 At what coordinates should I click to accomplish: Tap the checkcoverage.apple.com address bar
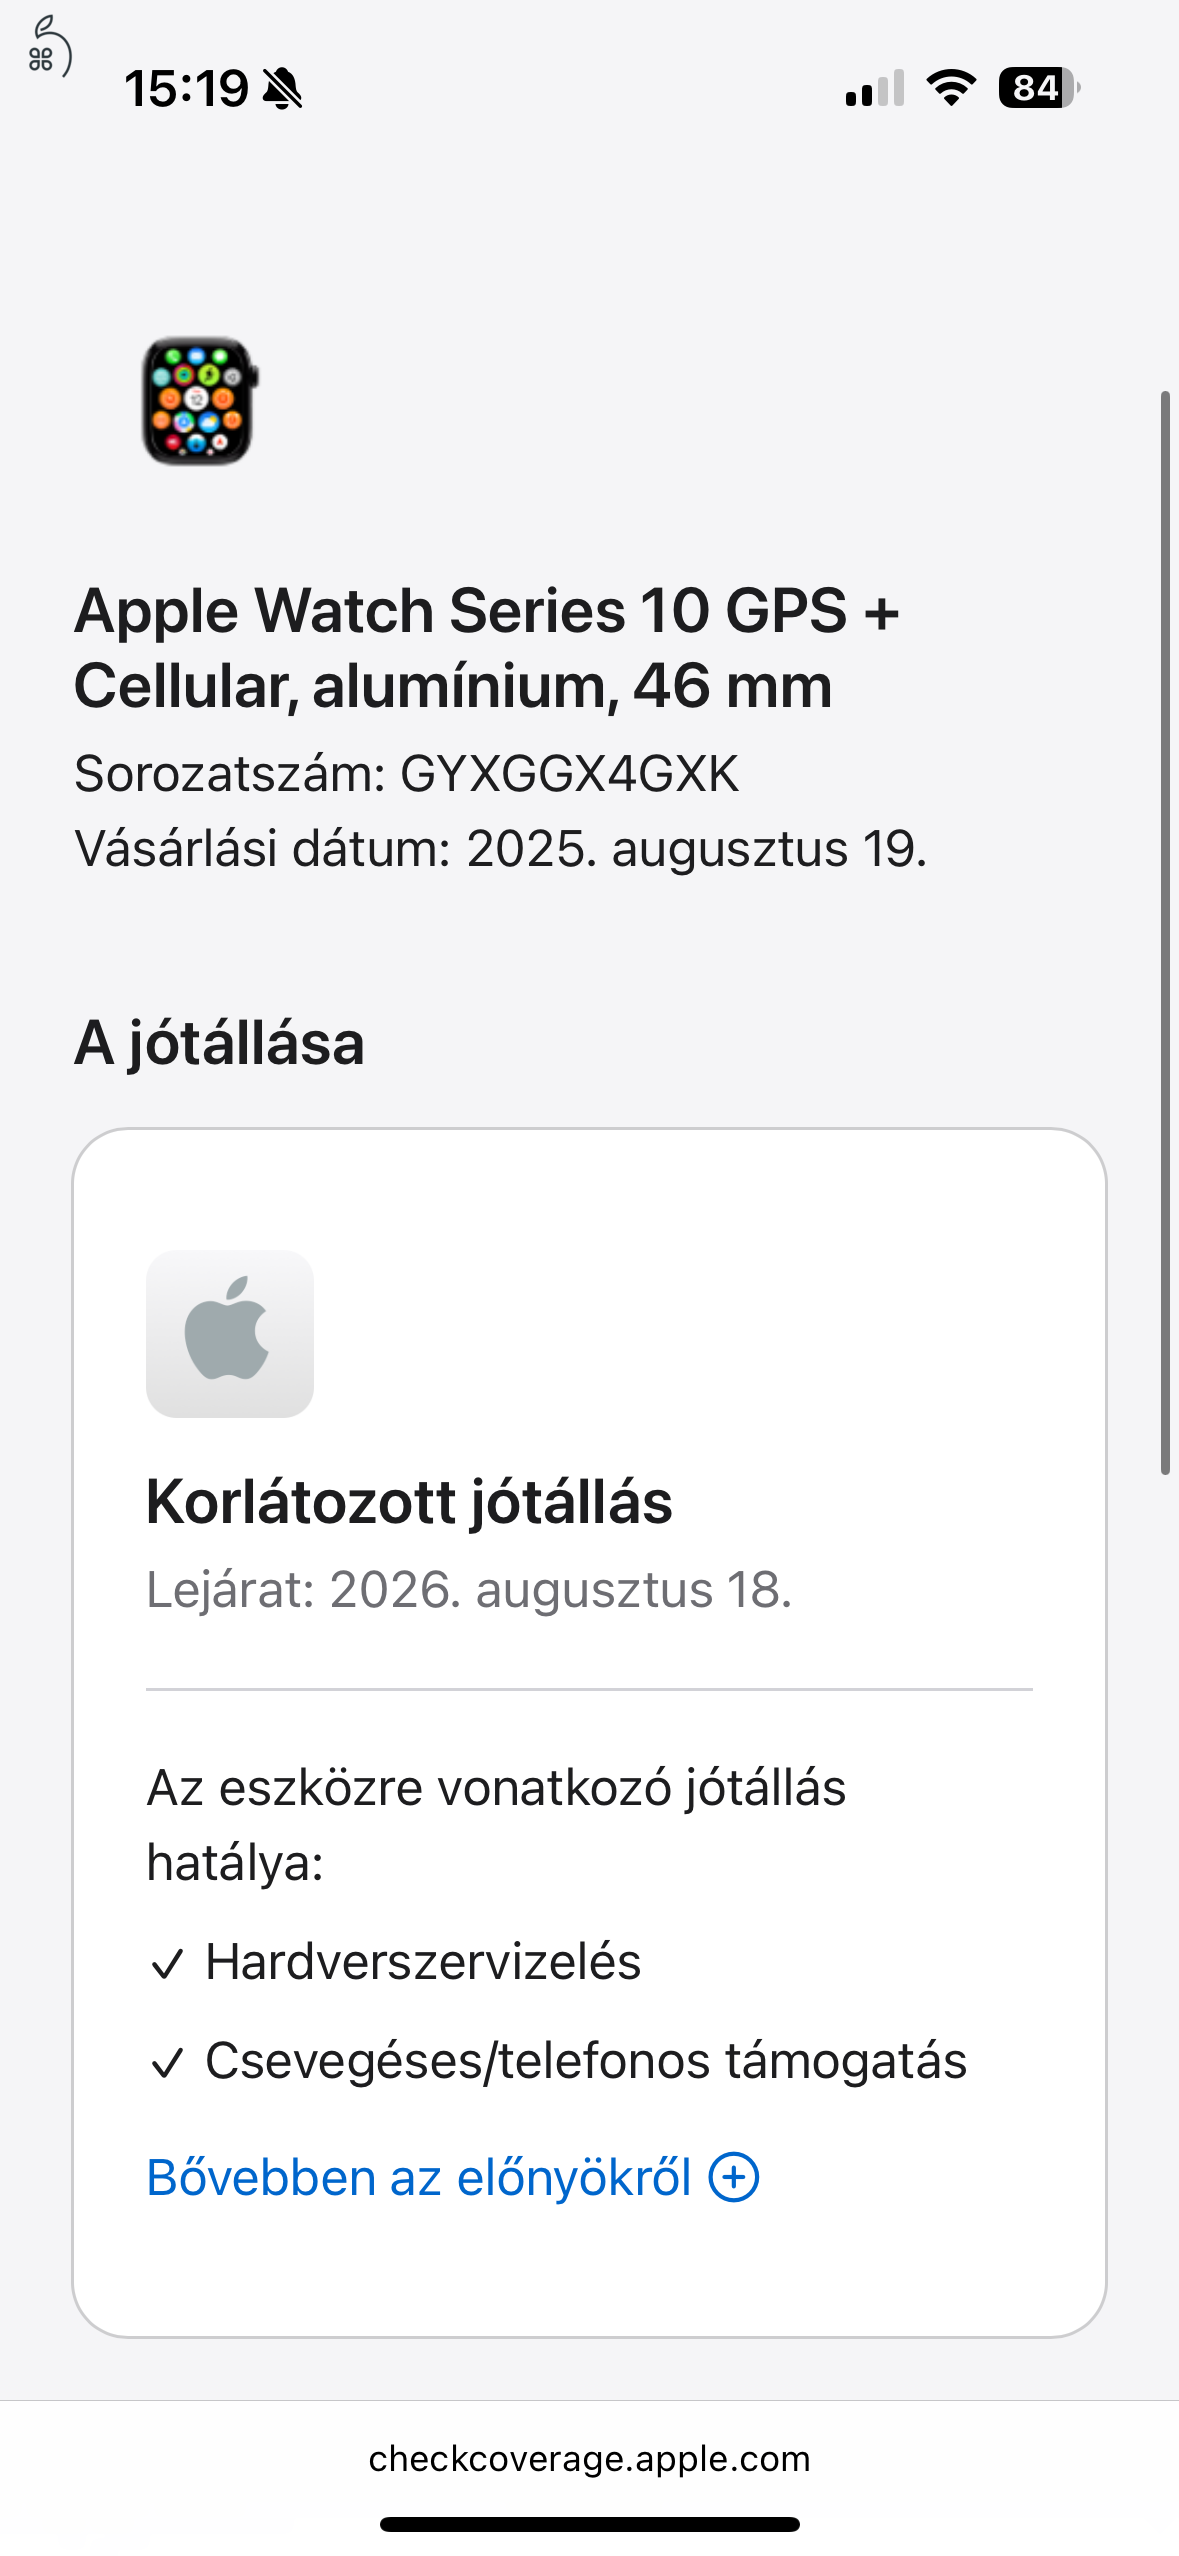589,2458
